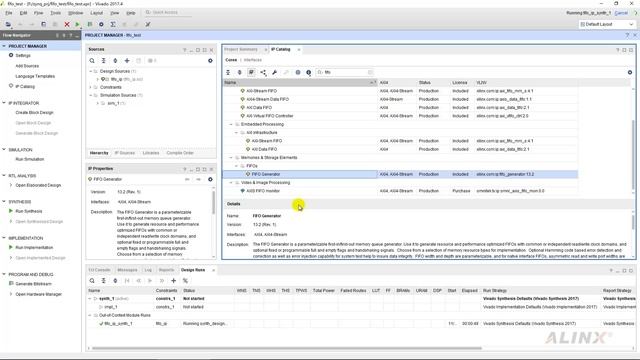The height and width of the screenshot is (360, 640).
Task: Open the Default Layout dropdown
Action: click(607, 24)
